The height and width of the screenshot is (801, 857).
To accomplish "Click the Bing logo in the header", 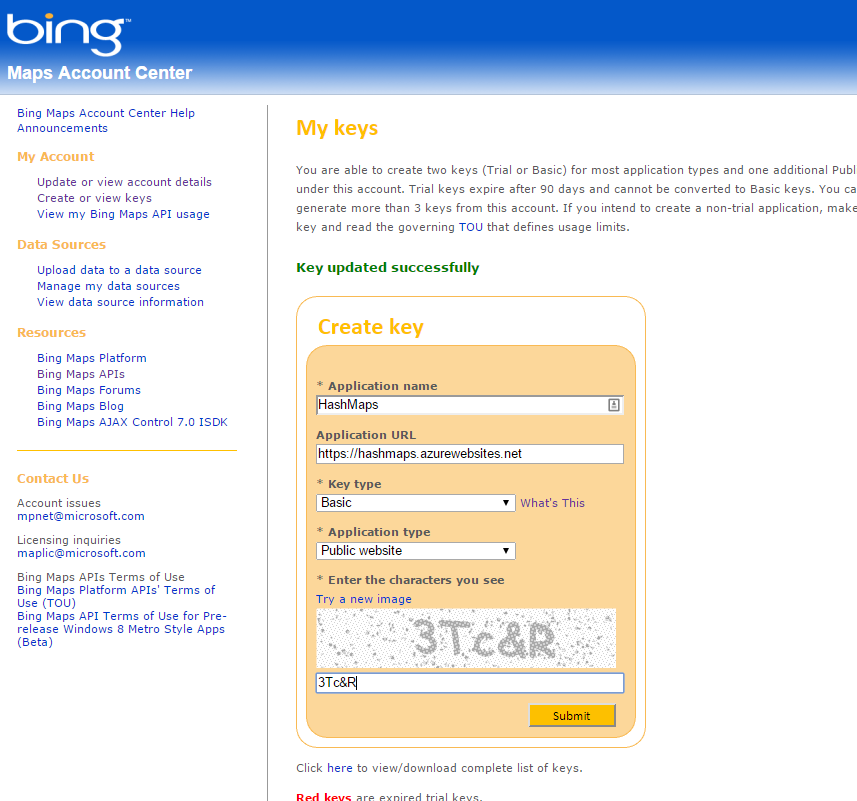I will [68, 34].
